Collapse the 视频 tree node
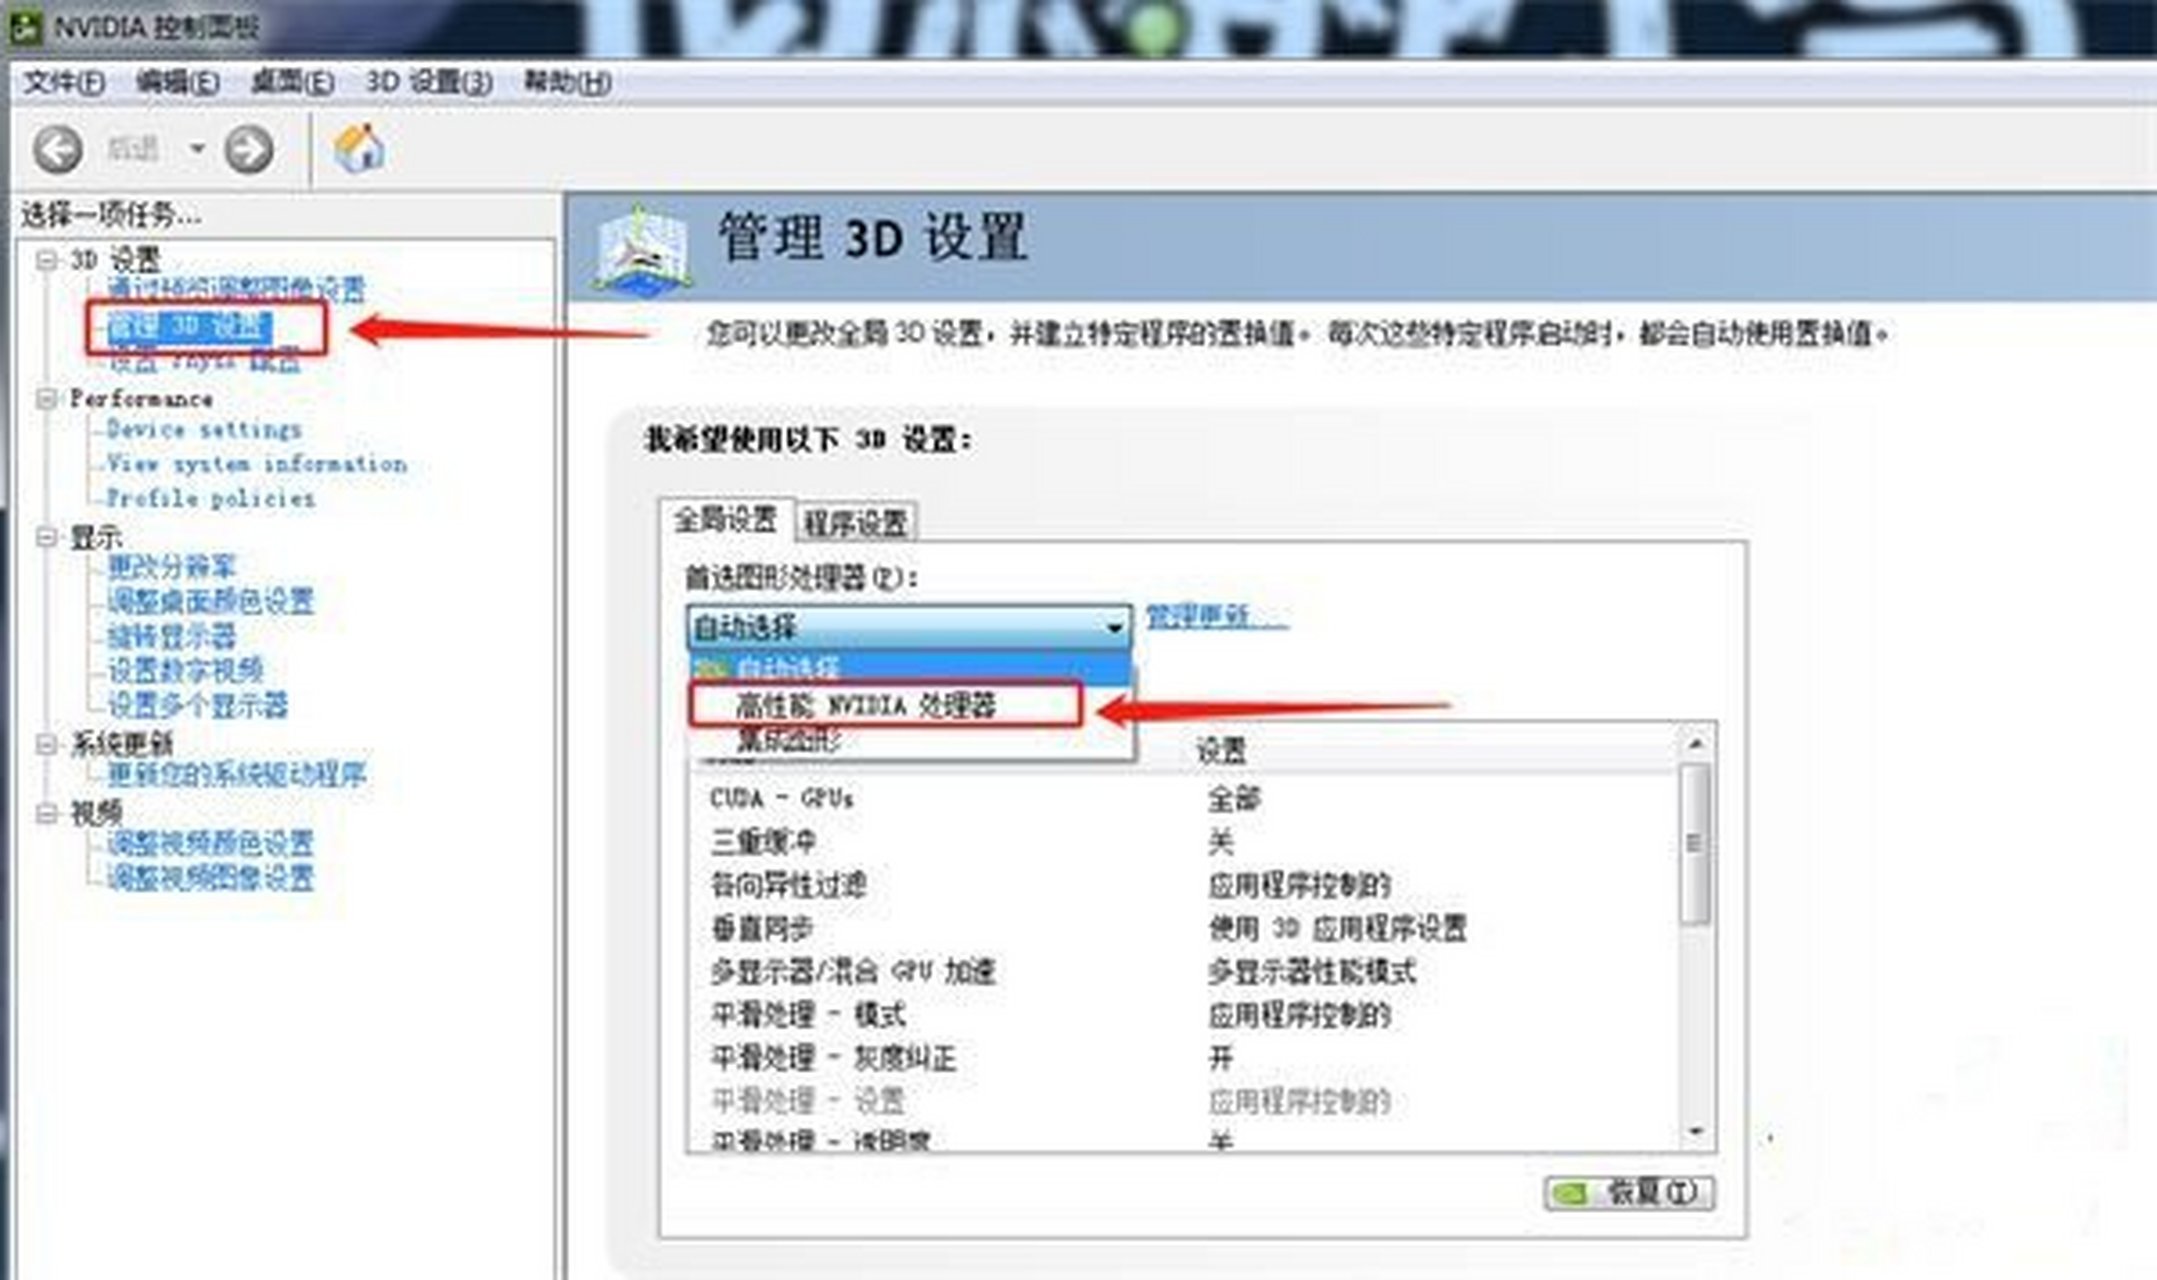The width and height of the screenshot is (2157, 1280). click(46, 813)
